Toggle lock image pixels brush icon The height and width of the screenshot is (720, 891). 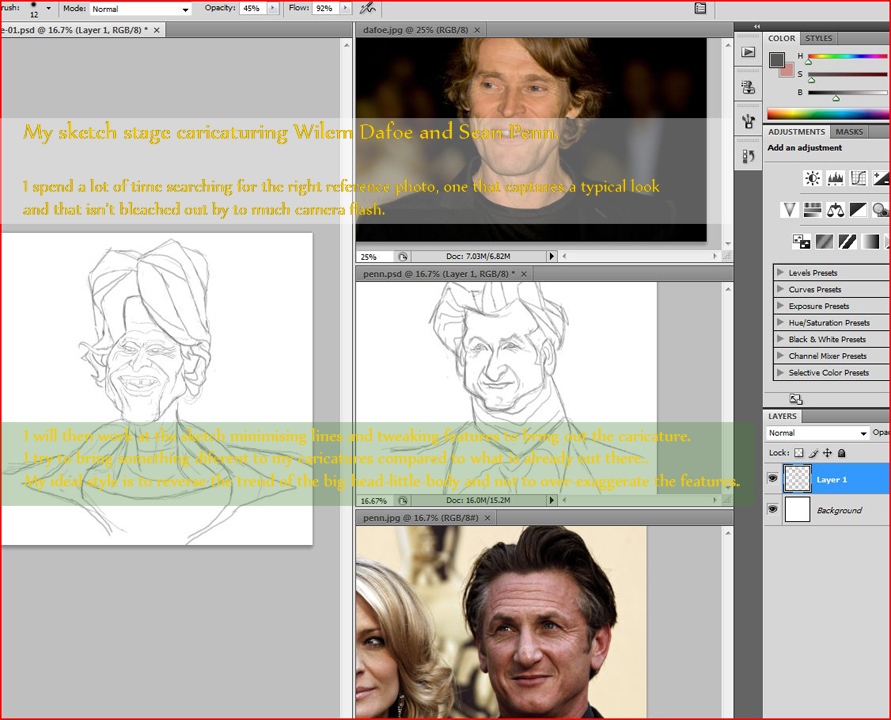click(x=813, y=453)
